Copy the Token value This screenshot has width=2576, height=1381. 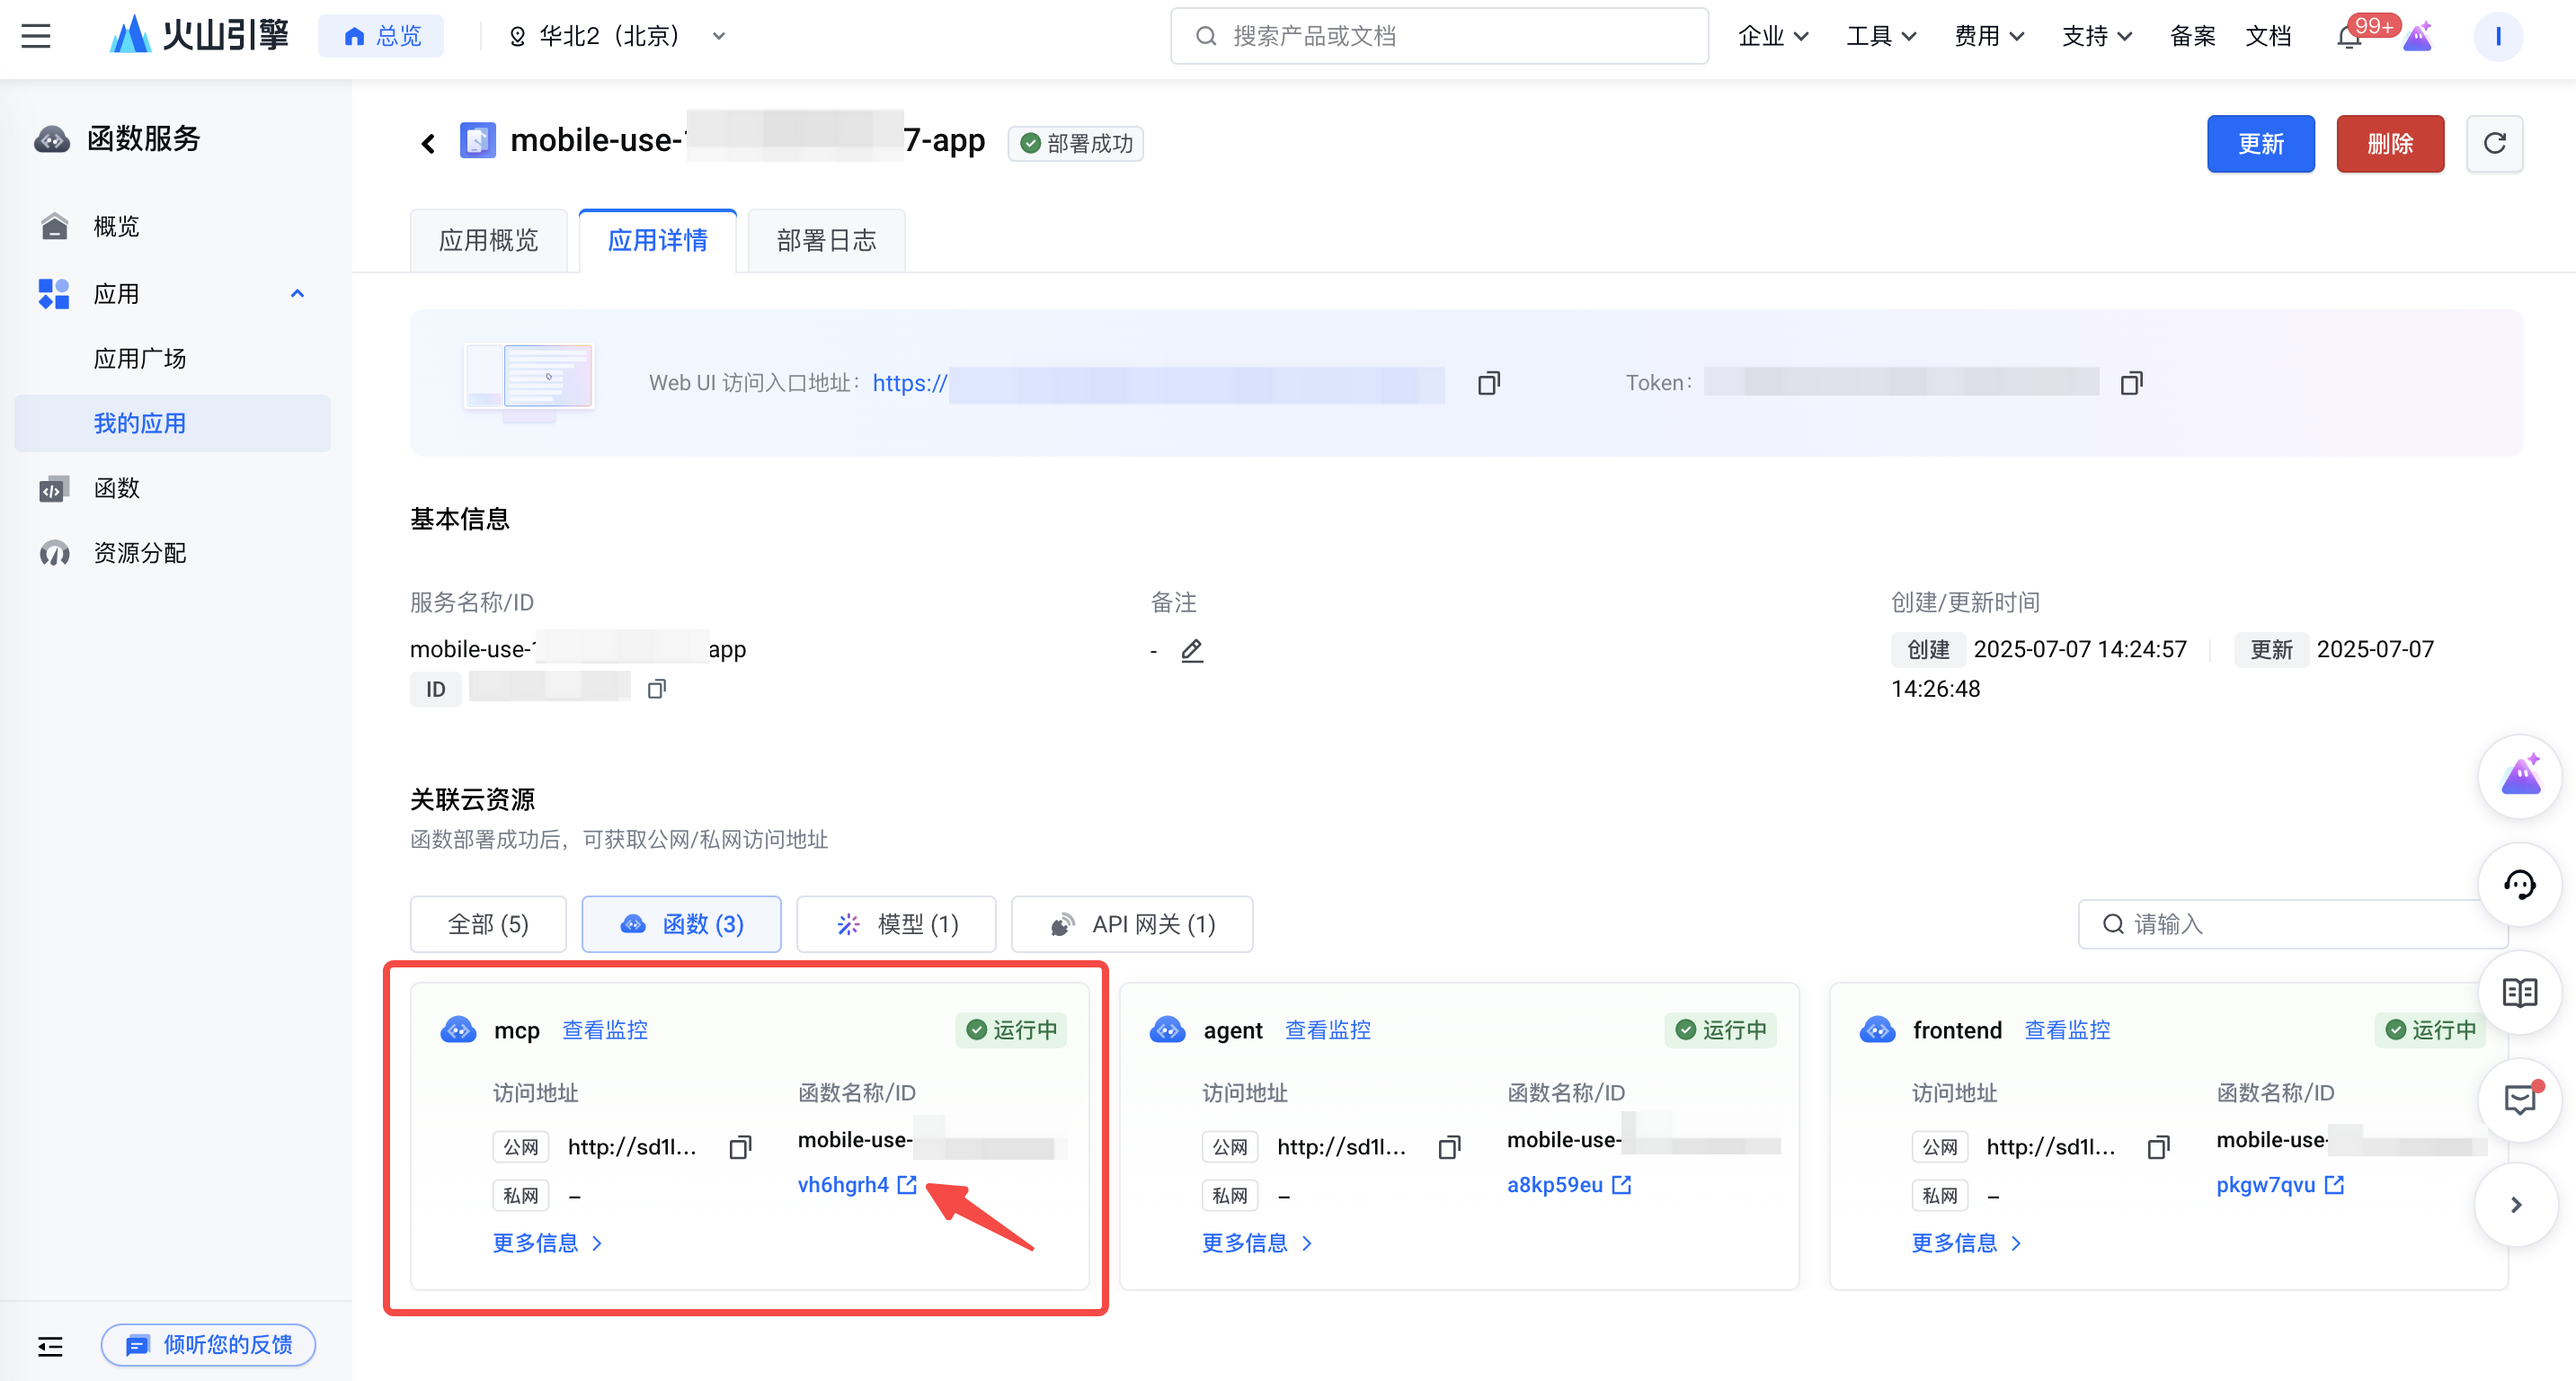point(2131,383)
